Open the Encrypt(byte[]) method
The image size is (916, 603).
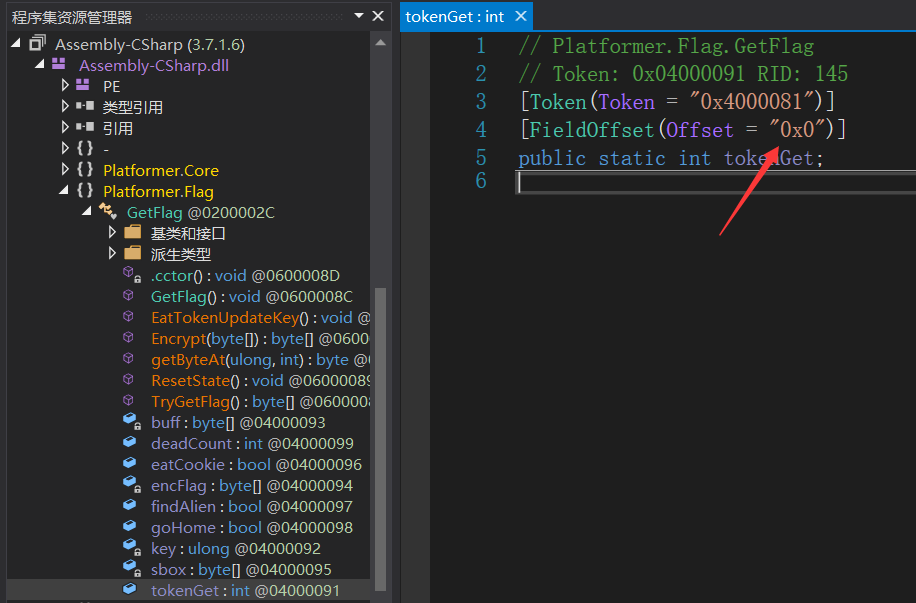tap(260, 339)
